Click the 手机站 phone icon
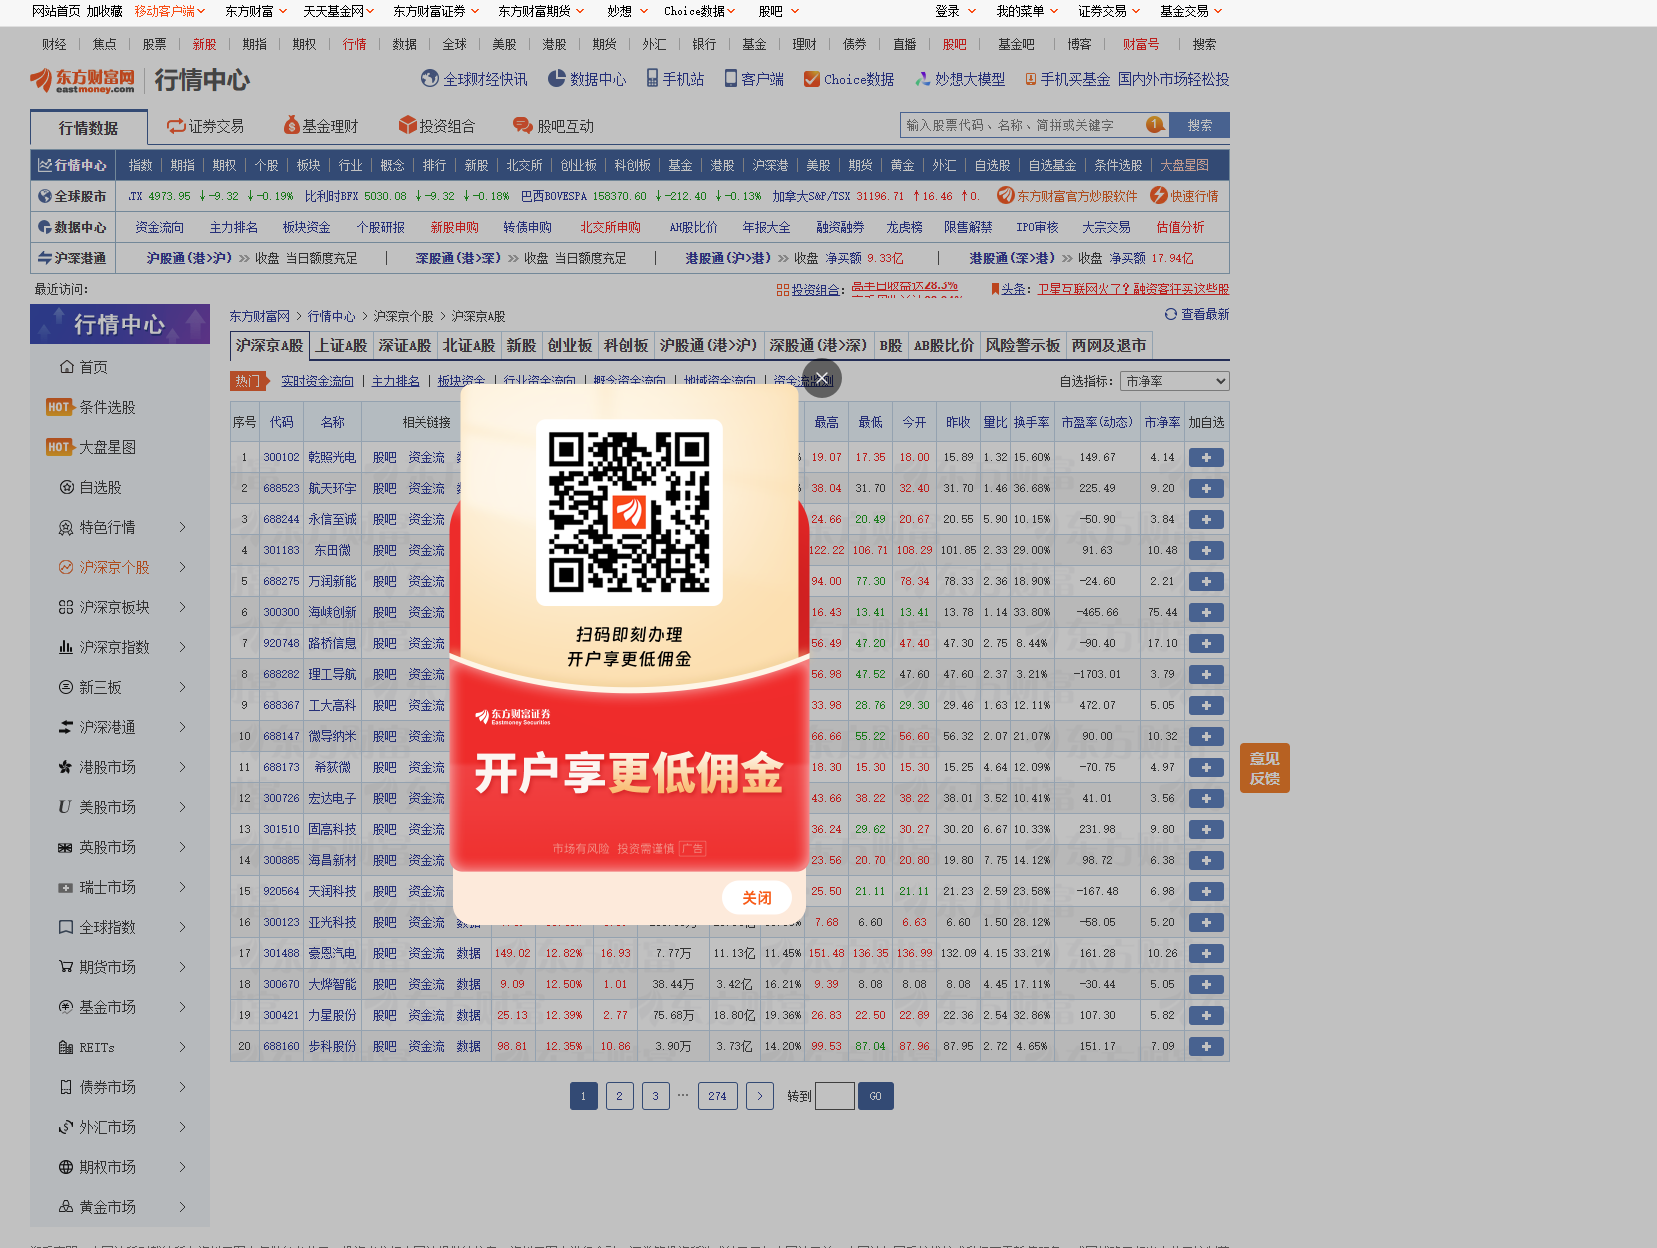1657x1248 pixels. click(652, 78)
